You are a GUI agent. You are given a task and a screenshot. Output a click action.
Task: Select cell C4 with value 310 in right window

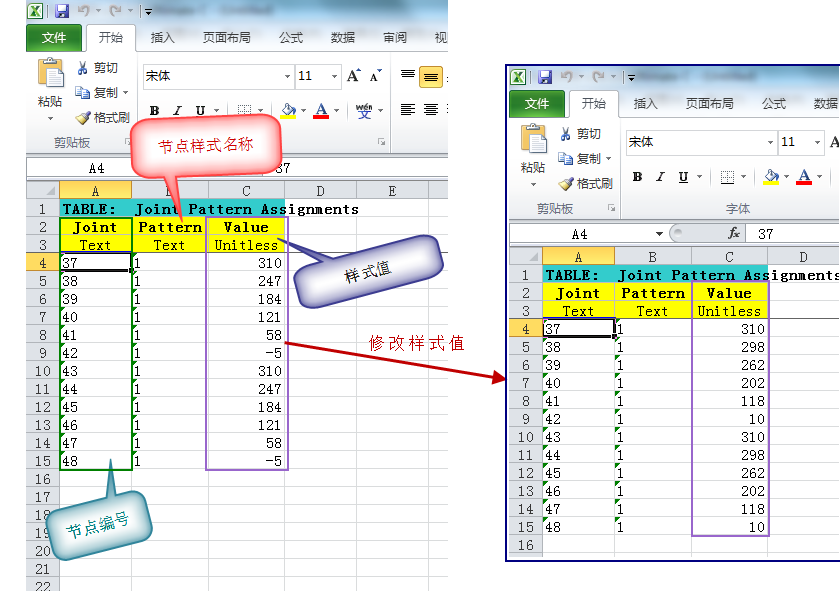coord(729,329)
